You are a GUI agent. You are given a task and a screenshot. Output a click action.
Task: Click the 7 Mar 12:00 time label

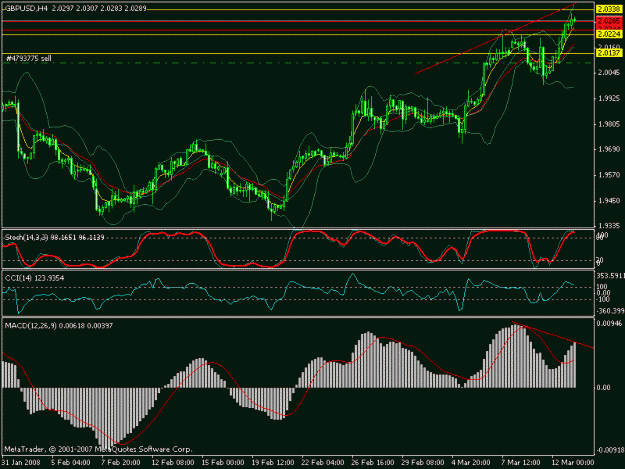521,462
